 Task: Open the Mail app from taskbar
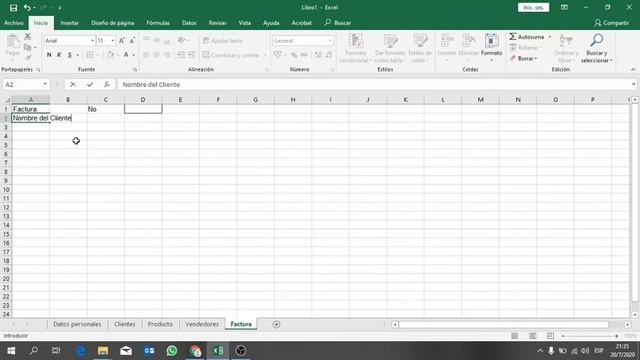point(126,351)
